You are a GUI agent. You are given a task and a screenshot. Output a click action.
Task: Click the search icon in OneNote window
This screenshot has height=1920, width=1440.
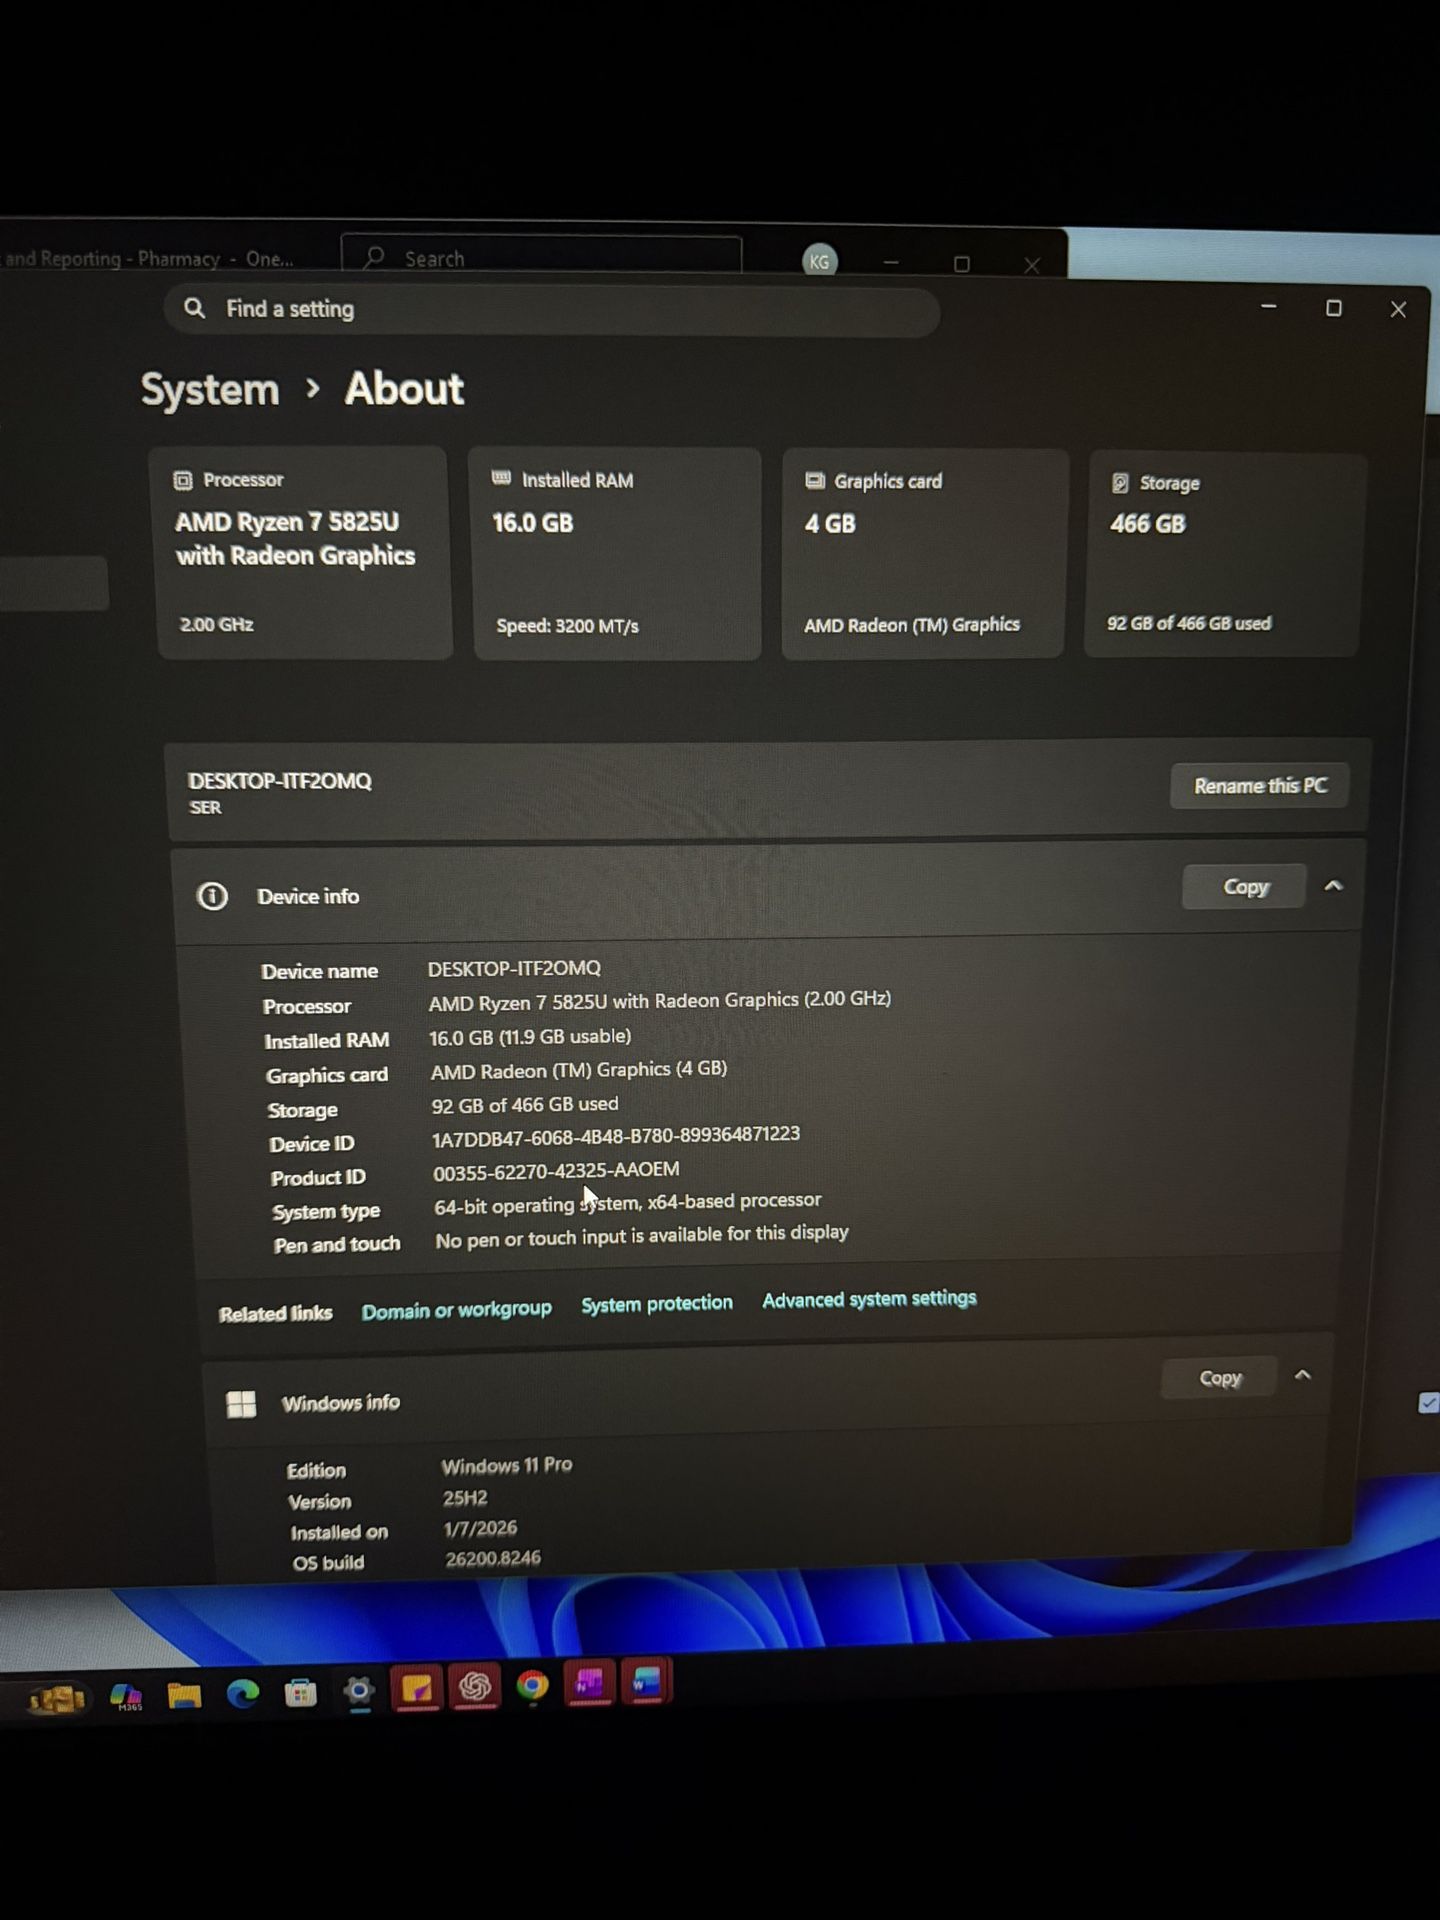375,258
